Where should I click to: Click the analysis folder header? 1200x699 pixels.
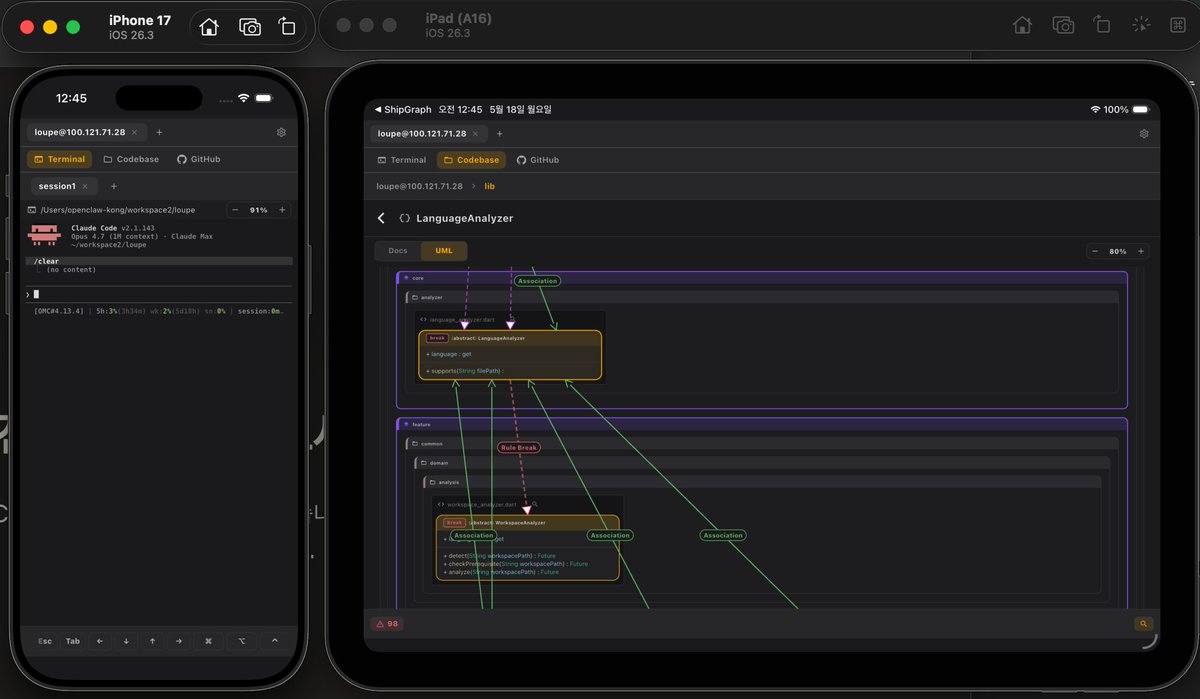[x=762, y=482]
